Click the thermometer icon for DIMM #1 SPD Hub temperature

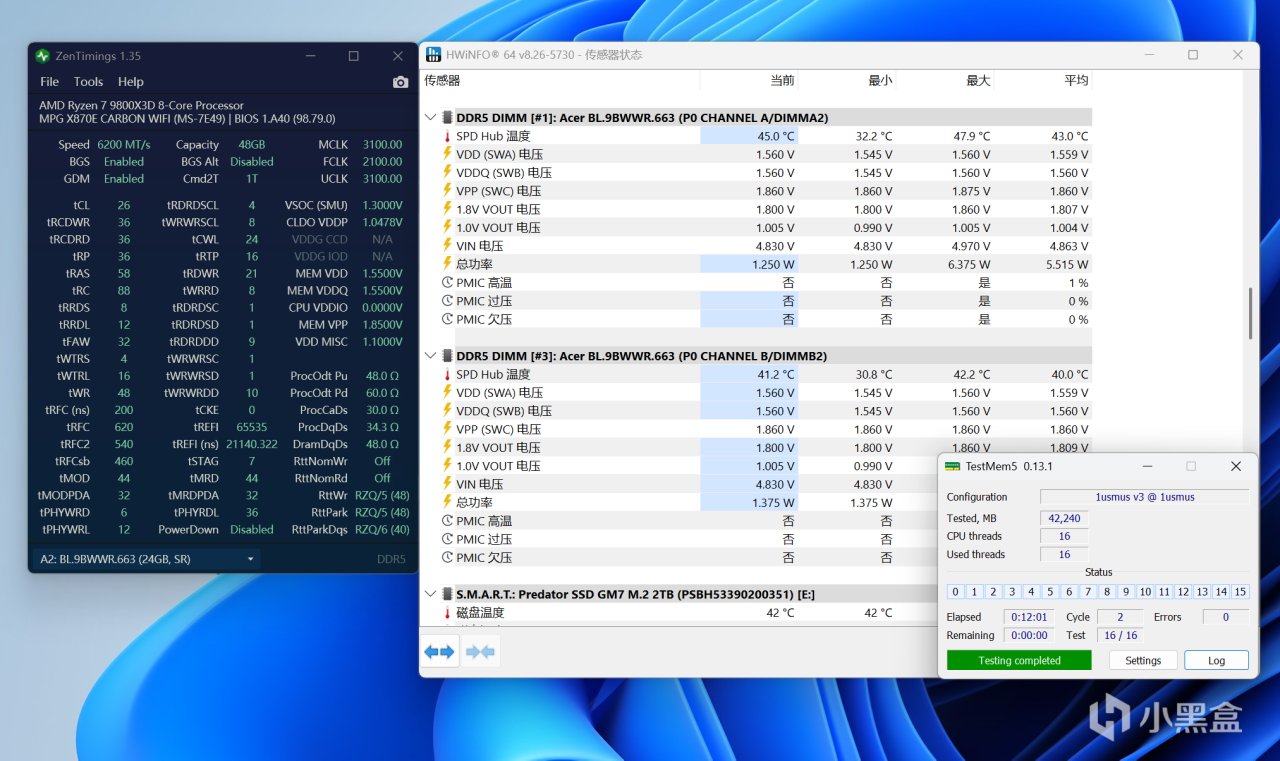(447, 136)
